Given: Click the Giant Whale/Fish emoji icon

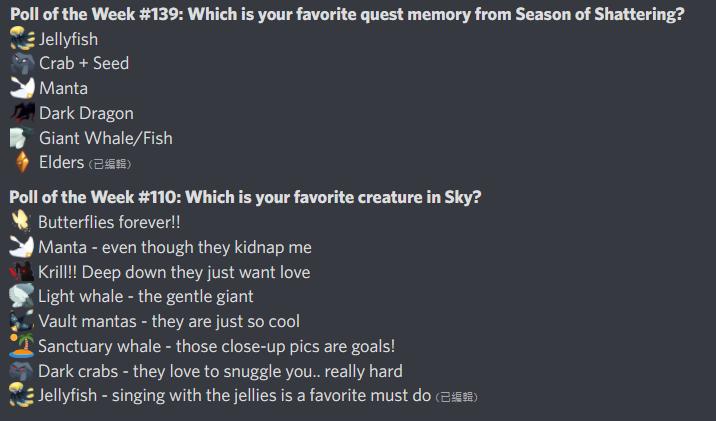Looking at the screenshot, I should [x=22, y=137].
